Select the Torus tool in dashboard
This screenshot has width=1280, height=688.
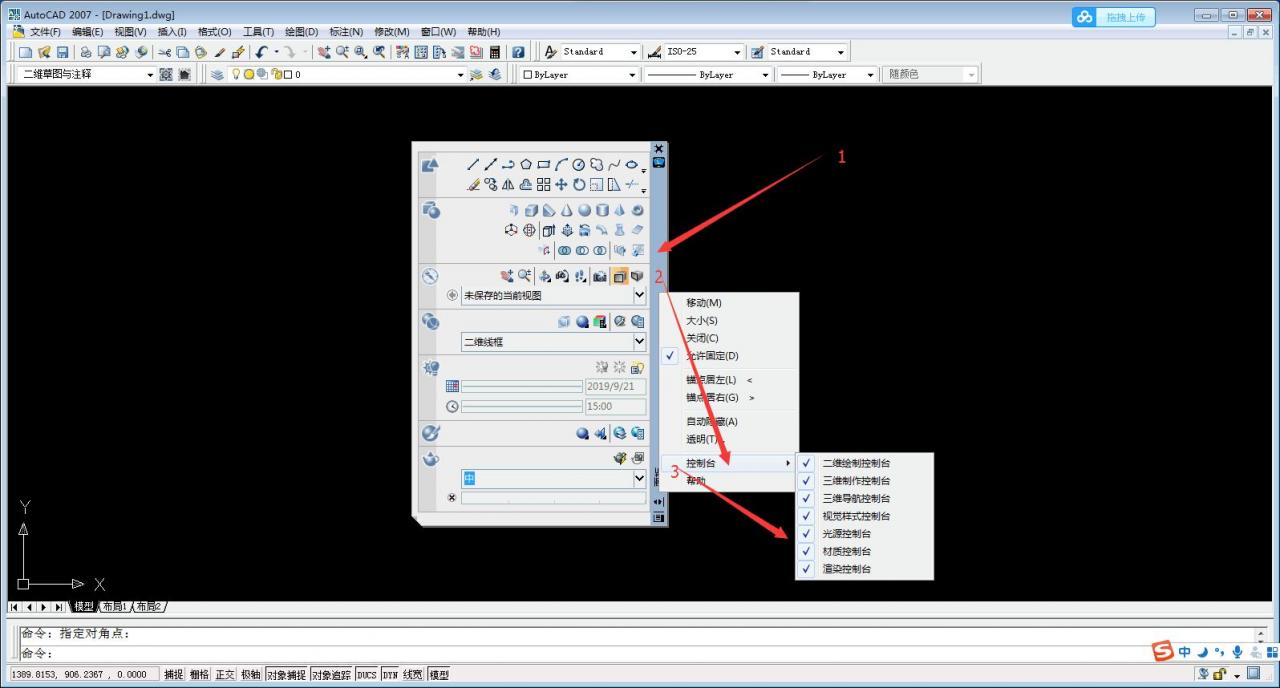[x=637, y=210]
